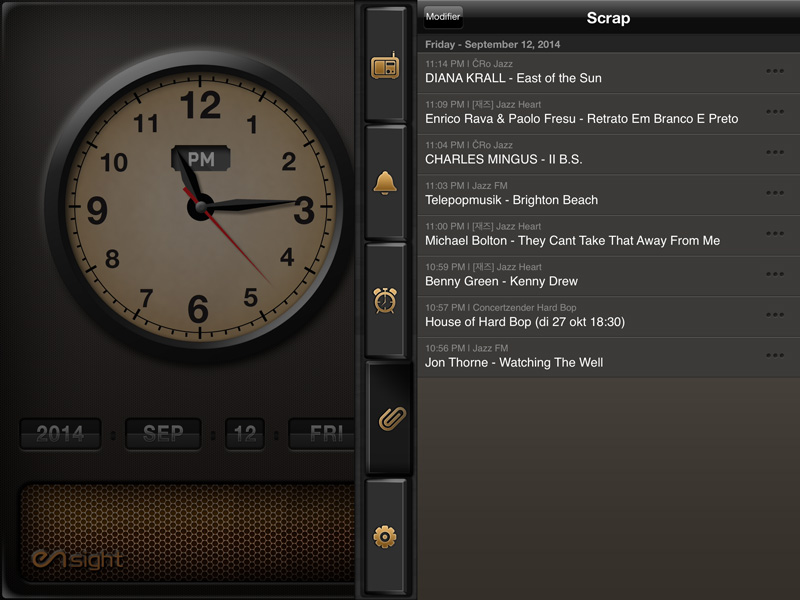Click the insight logo on speaker grille

(77, 560)
